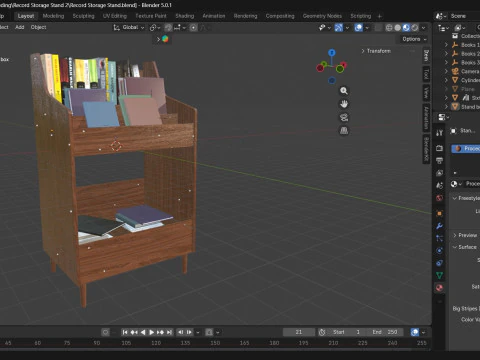Click the pan hand viewport gizmo
This screenshot has width=480, height=360.
coord(344,104)
